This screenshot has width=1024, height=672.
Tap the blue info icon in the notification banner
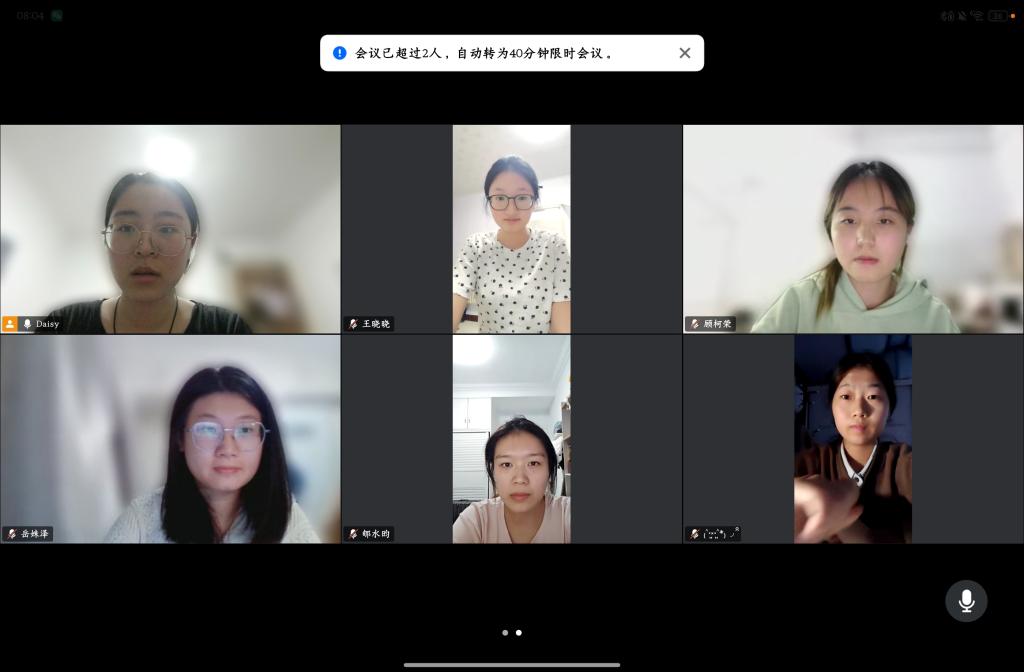[x=340, y=53]
